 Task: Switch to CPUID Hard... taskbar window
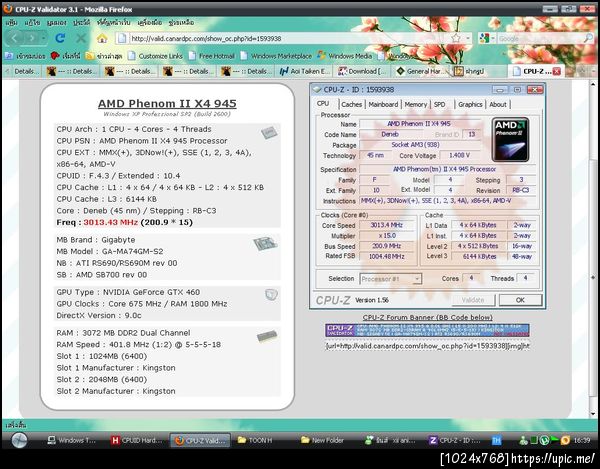point(137,440)
